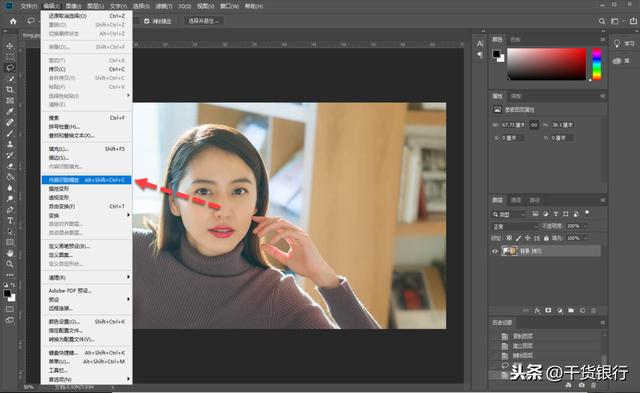640x393 pixels.
Task: Open the opacity 100% dropdown arrow
Action: click(585, 226)
